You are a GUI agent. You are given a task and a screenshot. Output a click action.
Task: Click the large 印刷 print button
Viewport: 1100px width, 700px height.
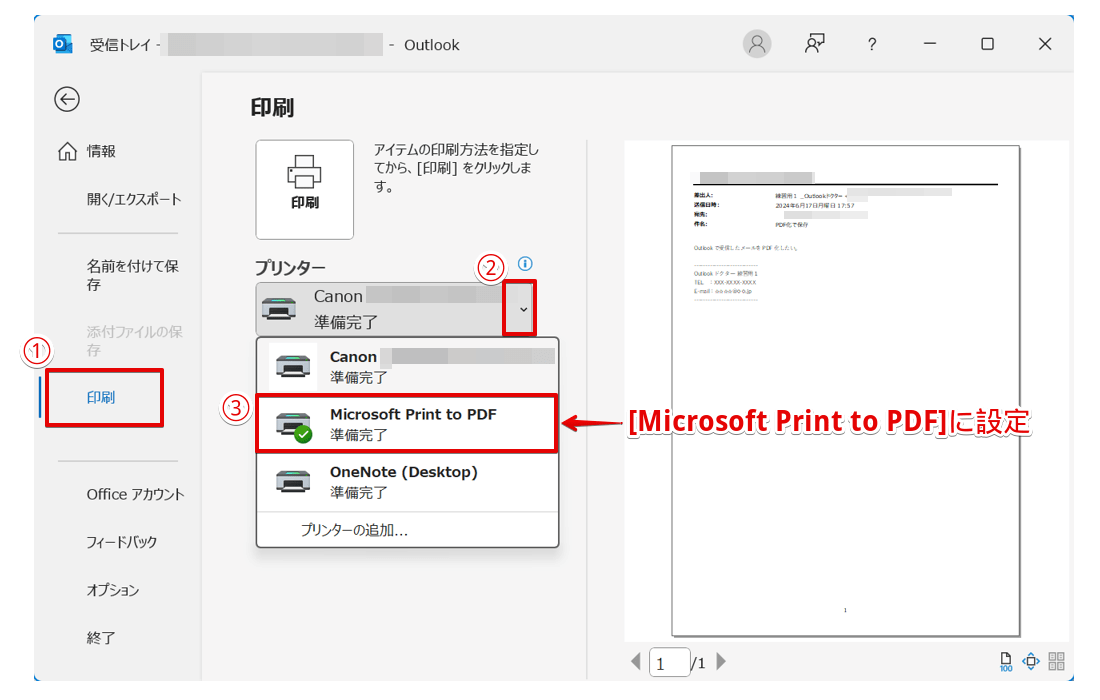tap(304, 189)
